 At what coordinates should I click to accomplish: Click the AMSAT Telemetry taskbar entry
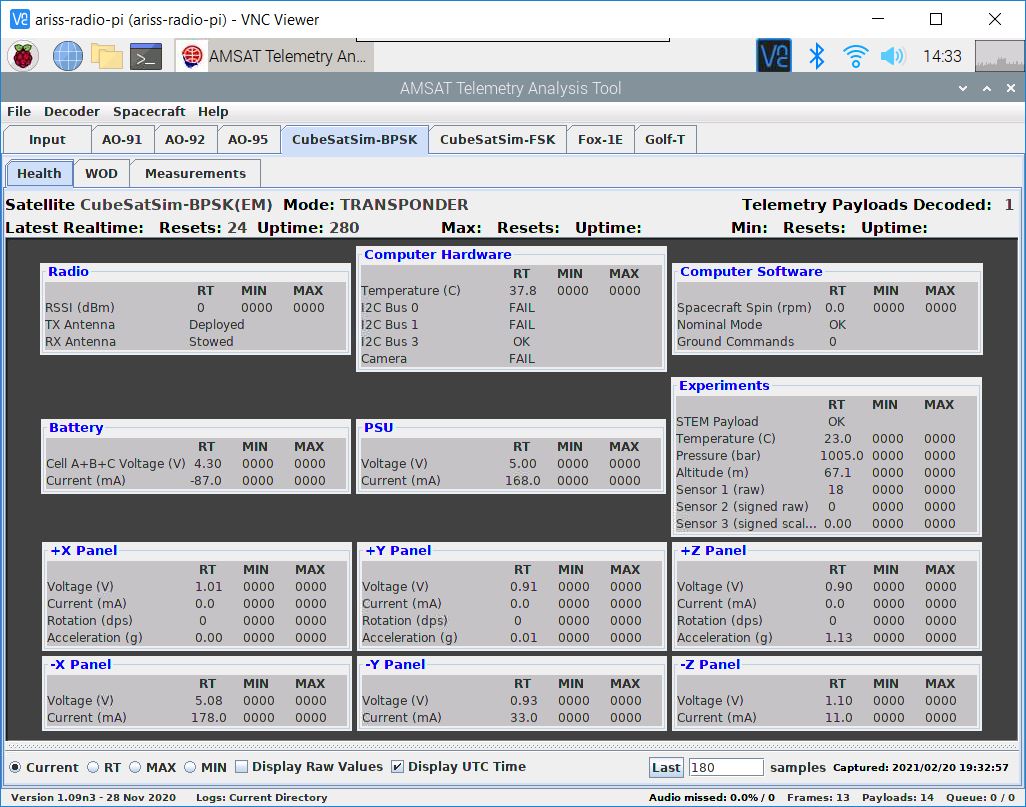point(275,56)
